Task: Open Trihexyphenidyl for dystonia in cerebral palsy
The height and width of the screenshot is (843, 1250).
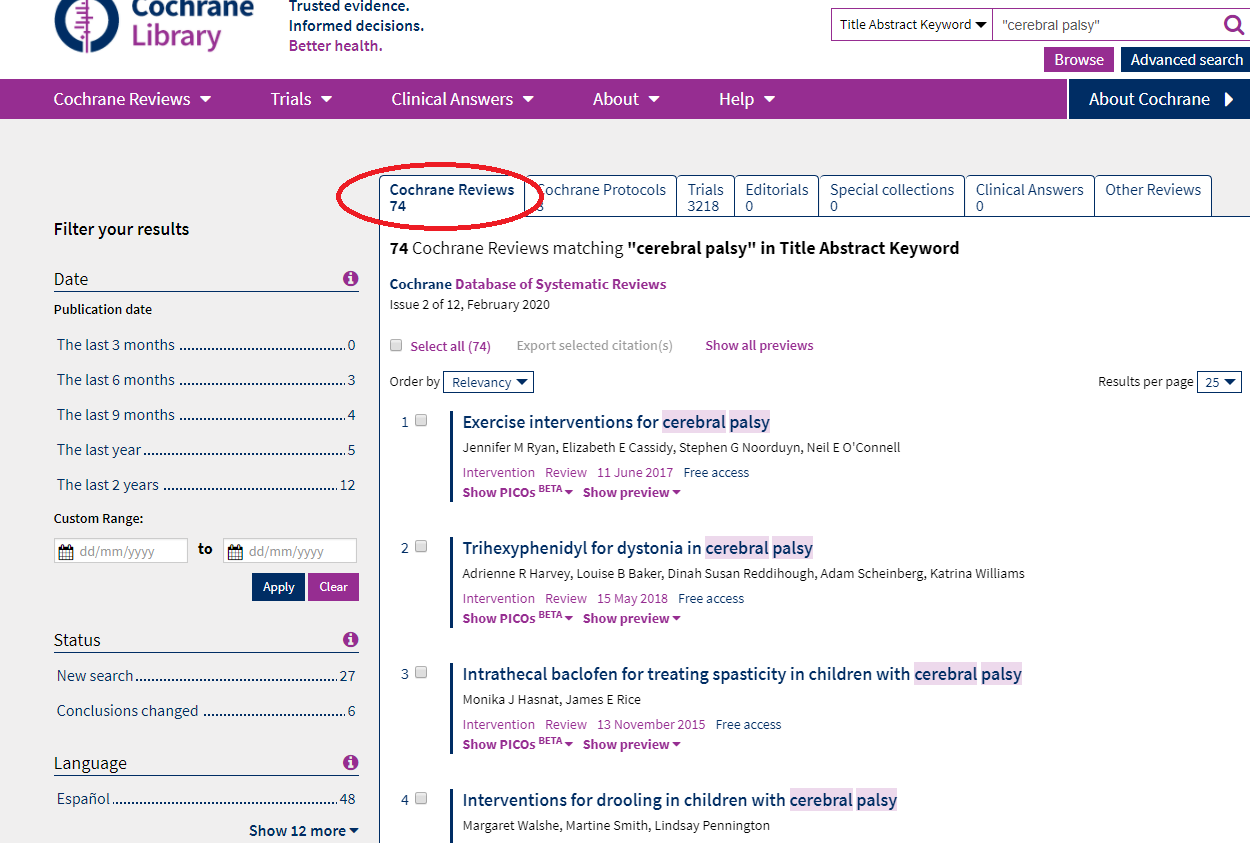Action: pyautogui.click(x=638, y=548)
